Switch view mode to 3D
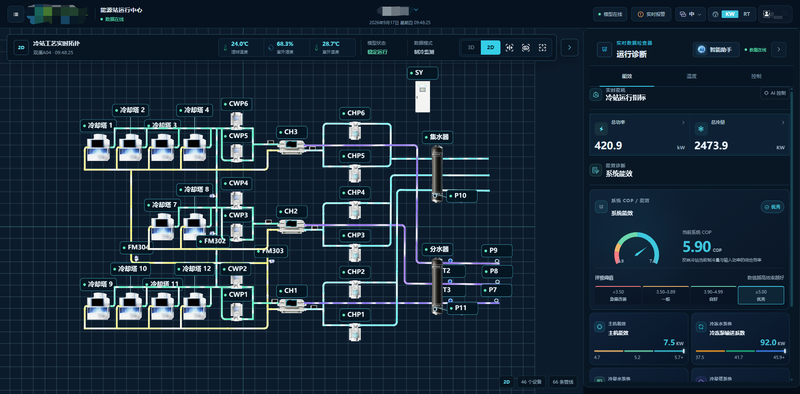Screen dimensions: 800x394 pos(471,47)
